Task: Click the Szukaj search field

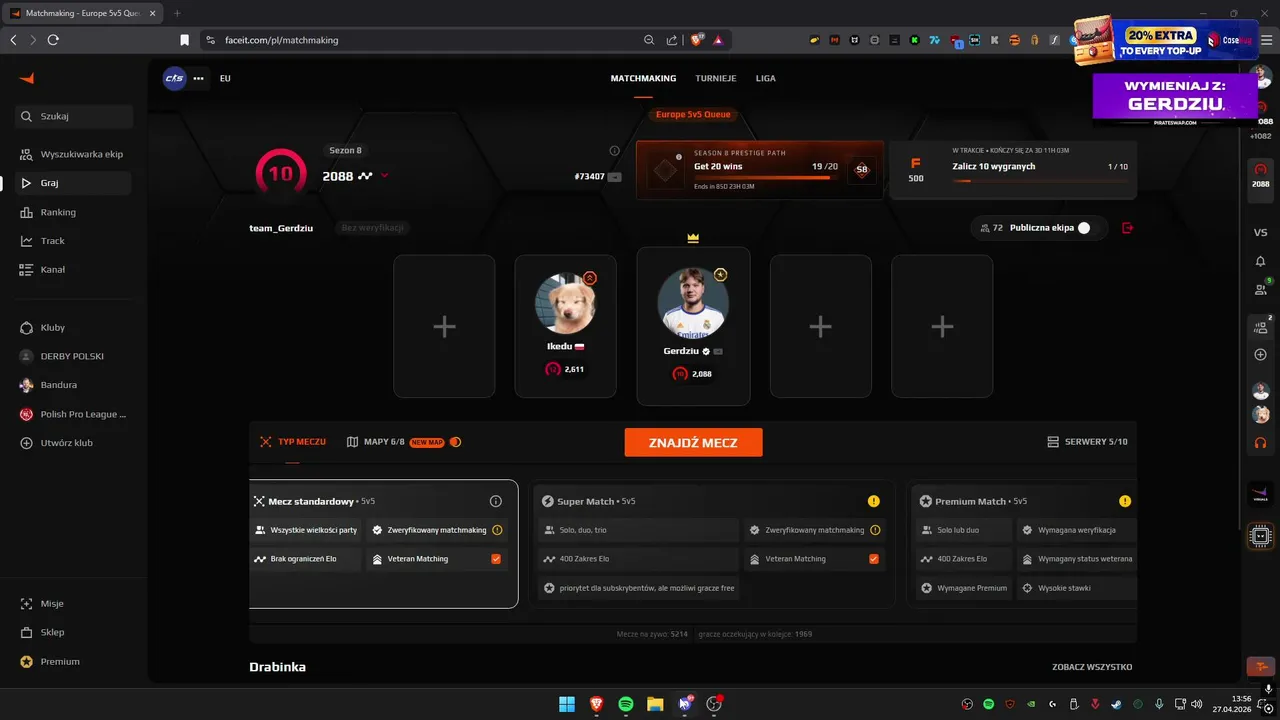Action: click(74, 116)
